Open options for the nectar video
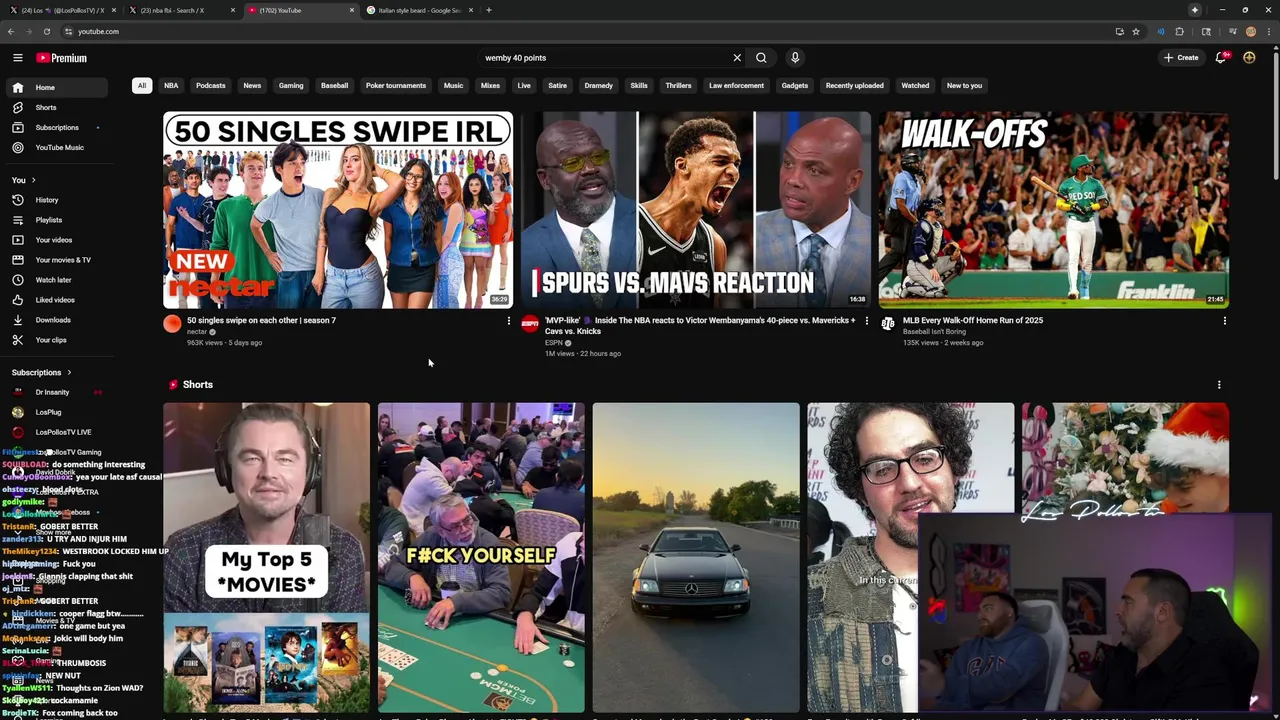 [508, 321]
